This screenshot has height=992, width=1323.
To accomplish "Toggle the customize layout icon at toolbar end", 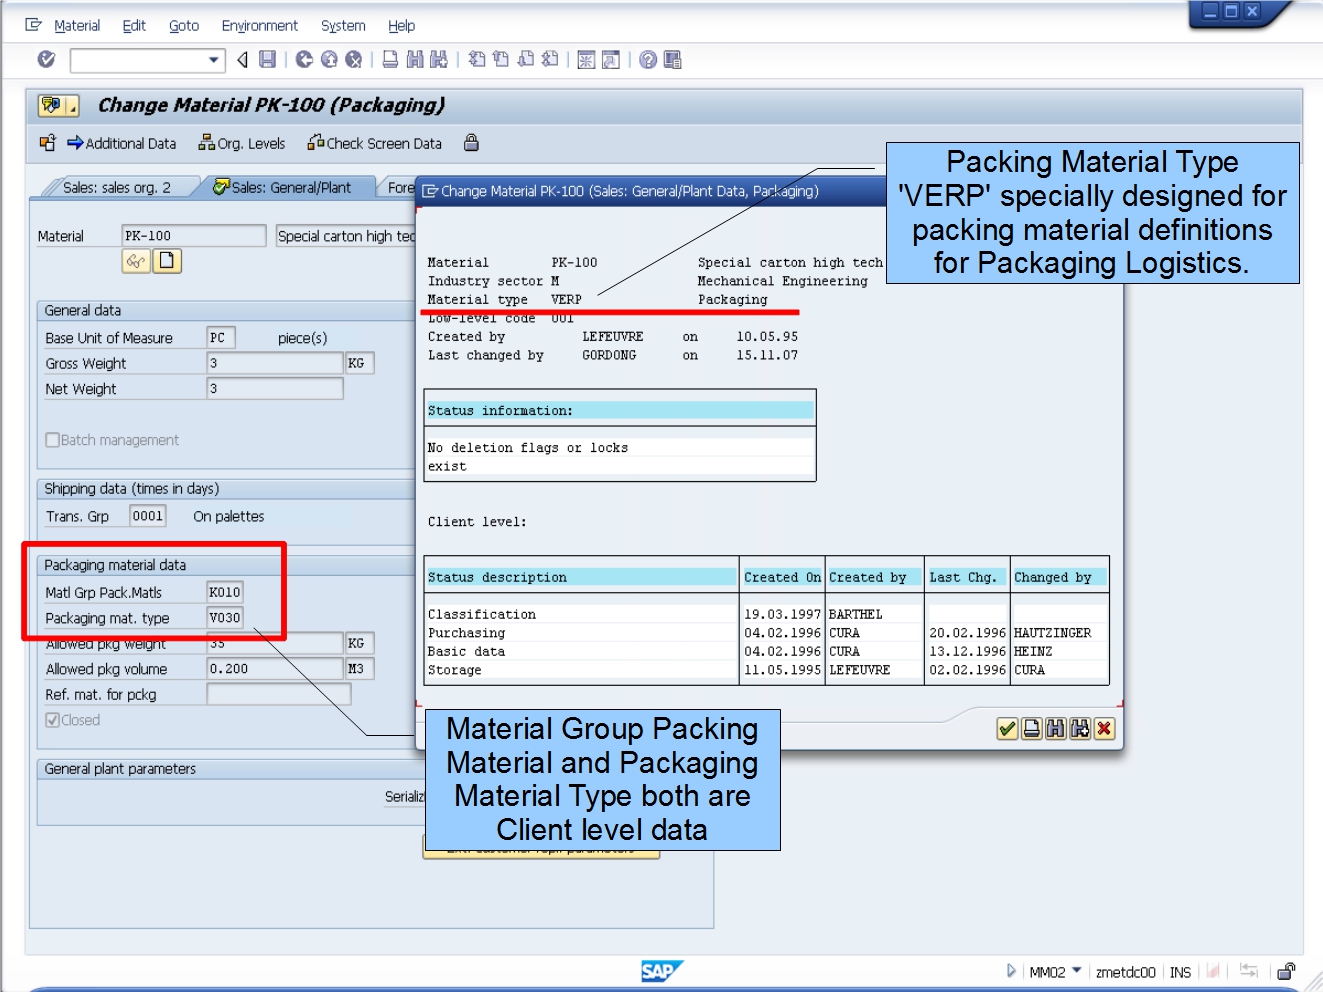I will (x=675, y=59).
